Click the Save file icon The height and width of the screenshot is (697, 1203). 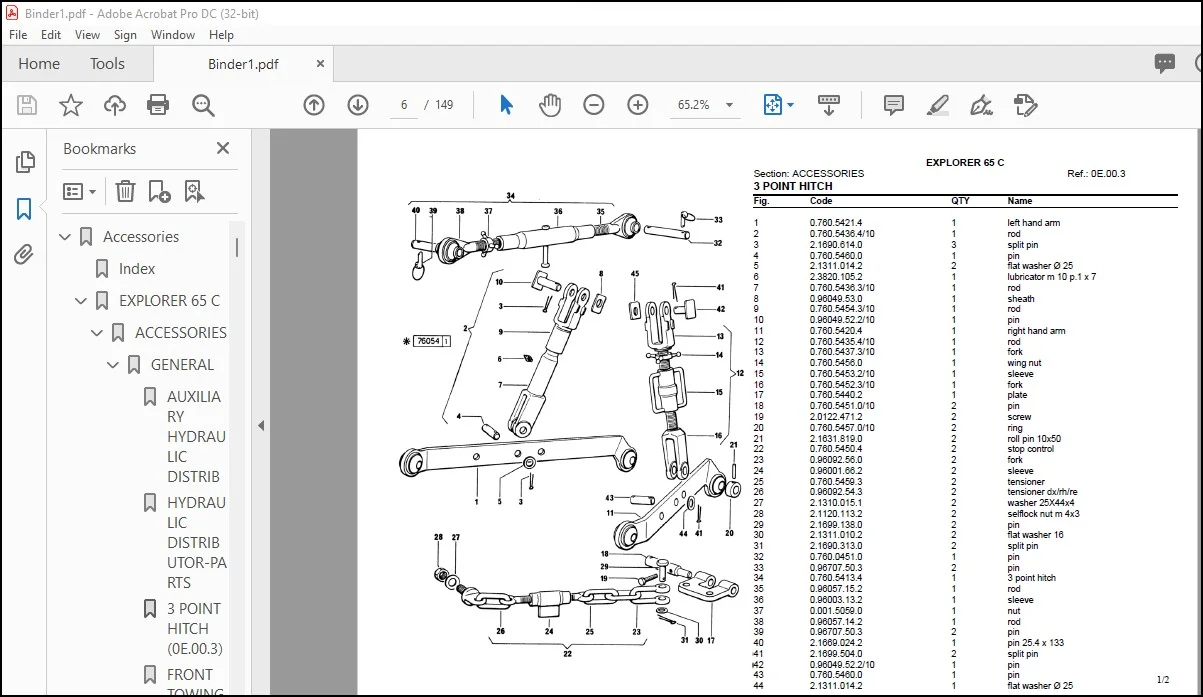pyautogui.click(x=27, y=105)
